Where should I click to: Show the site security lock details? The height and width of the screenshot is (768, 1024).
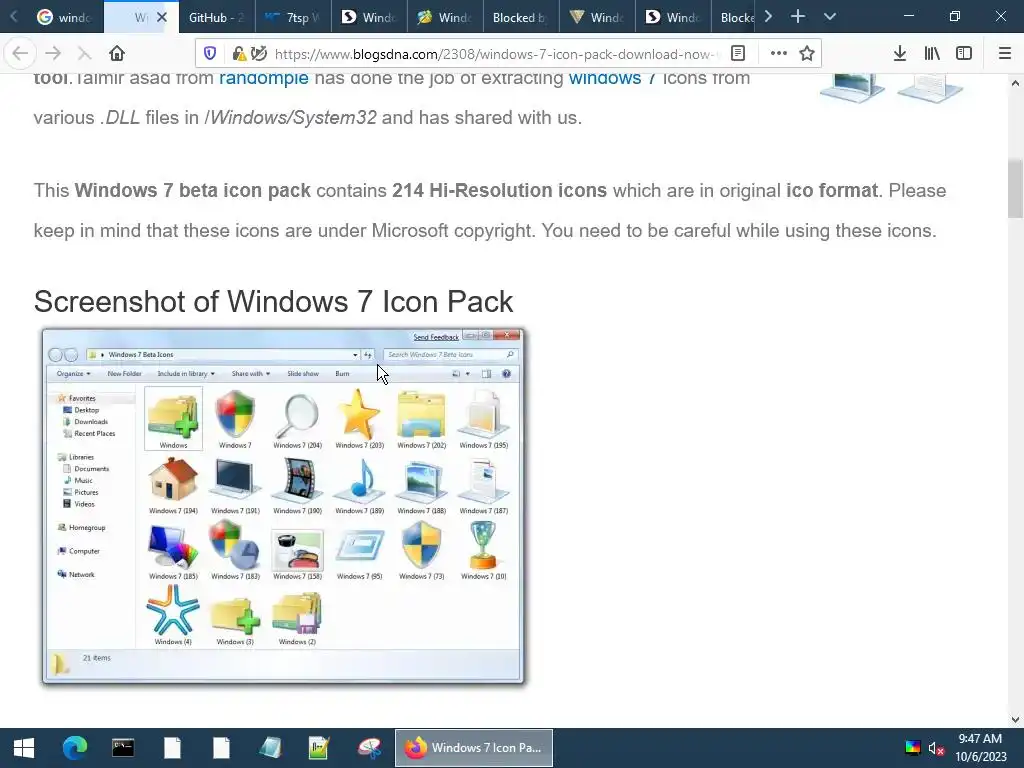(239, 54)
